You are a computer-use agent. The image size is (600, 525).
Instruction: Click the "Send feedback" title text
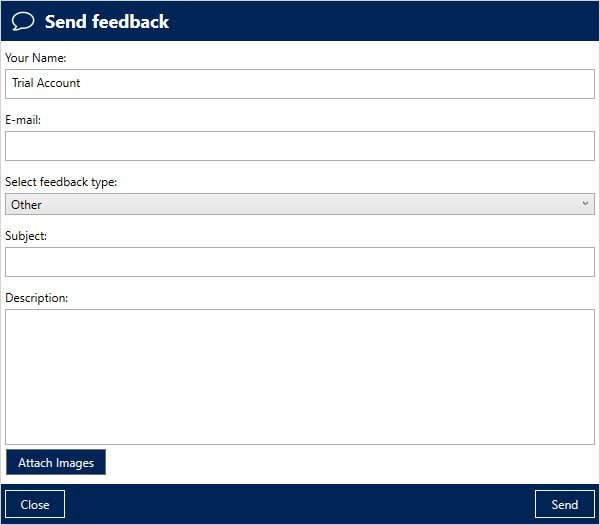point(107,21)
